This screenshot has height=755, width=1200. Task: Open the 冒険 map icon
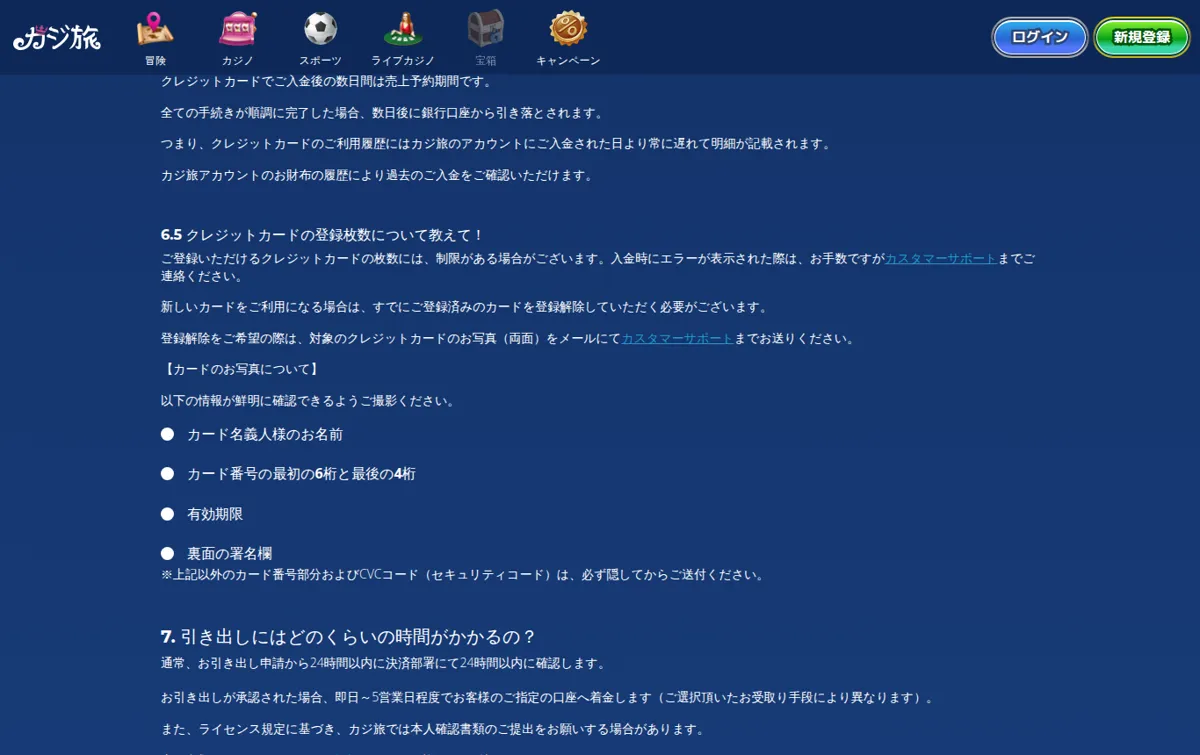pos(155,28)
